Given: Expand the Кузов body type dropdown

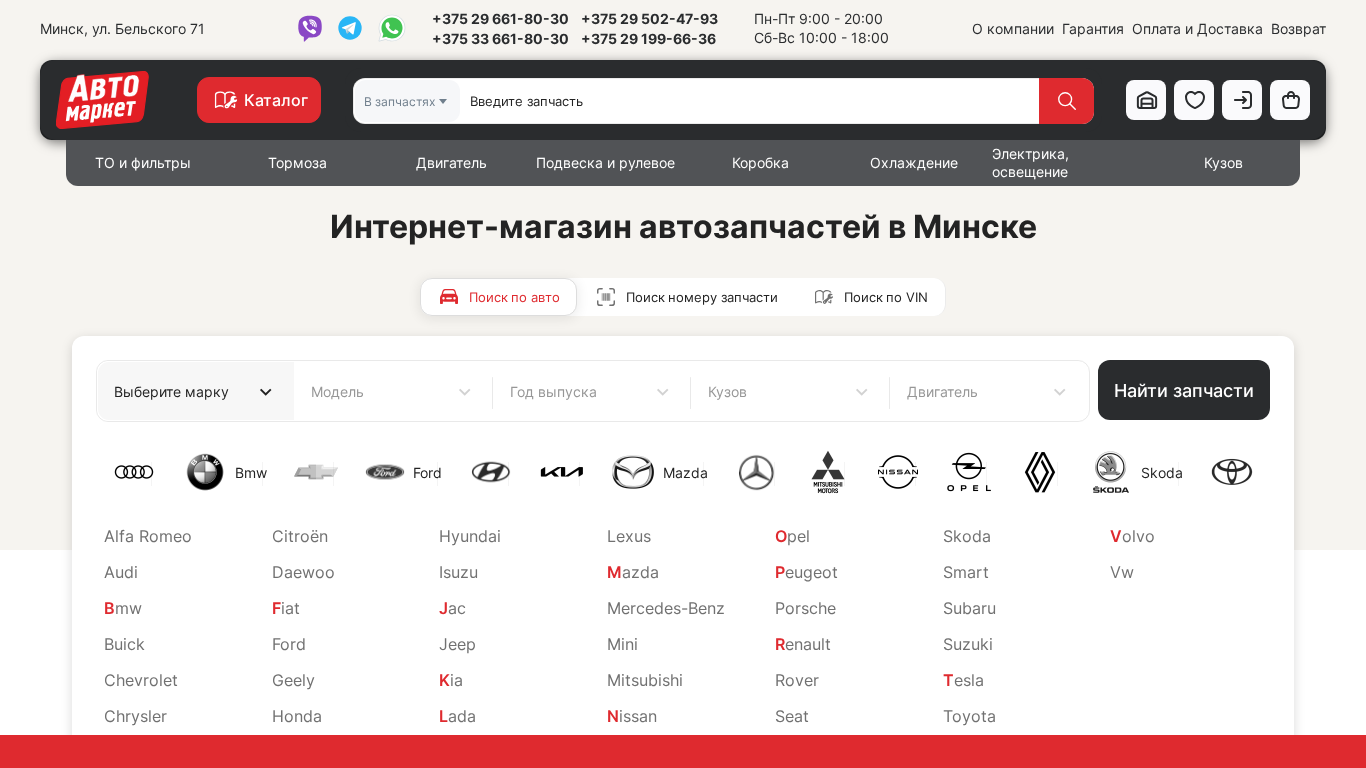Looking at the screenshot, I should point(789,391).
